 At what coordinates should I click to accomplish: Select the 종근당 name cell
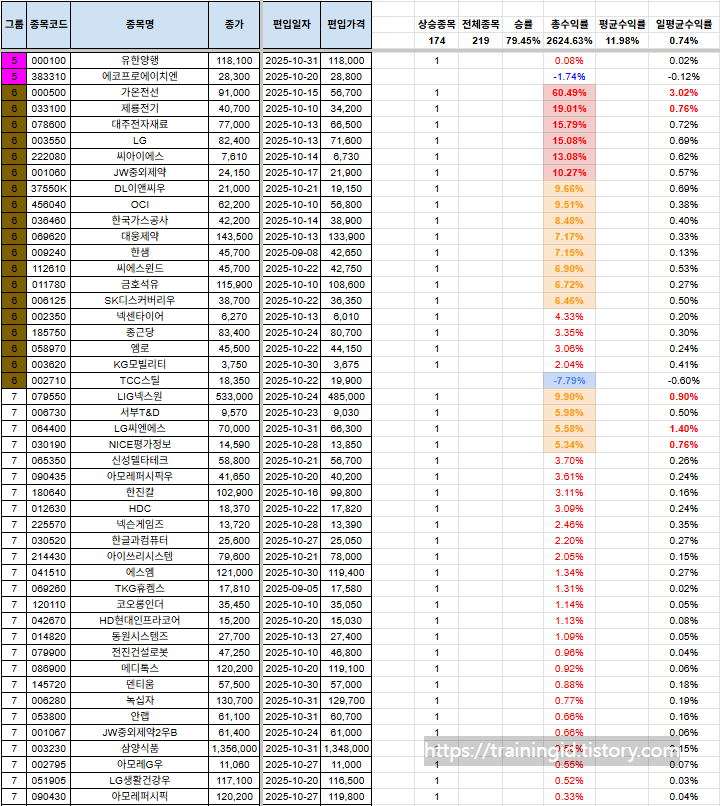pos(139,333)
